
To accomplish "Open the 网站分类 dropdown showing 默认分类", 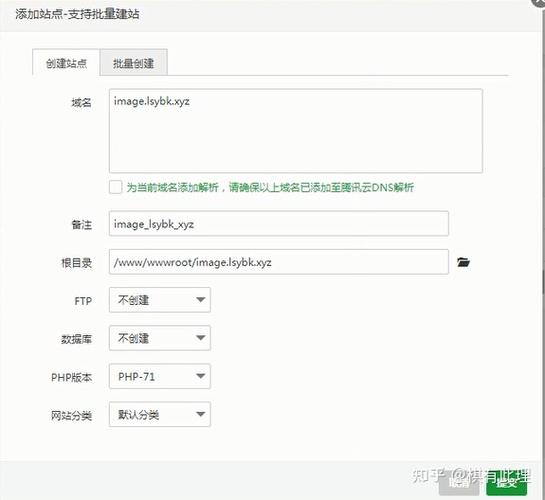I will click(x=160, y=415).
